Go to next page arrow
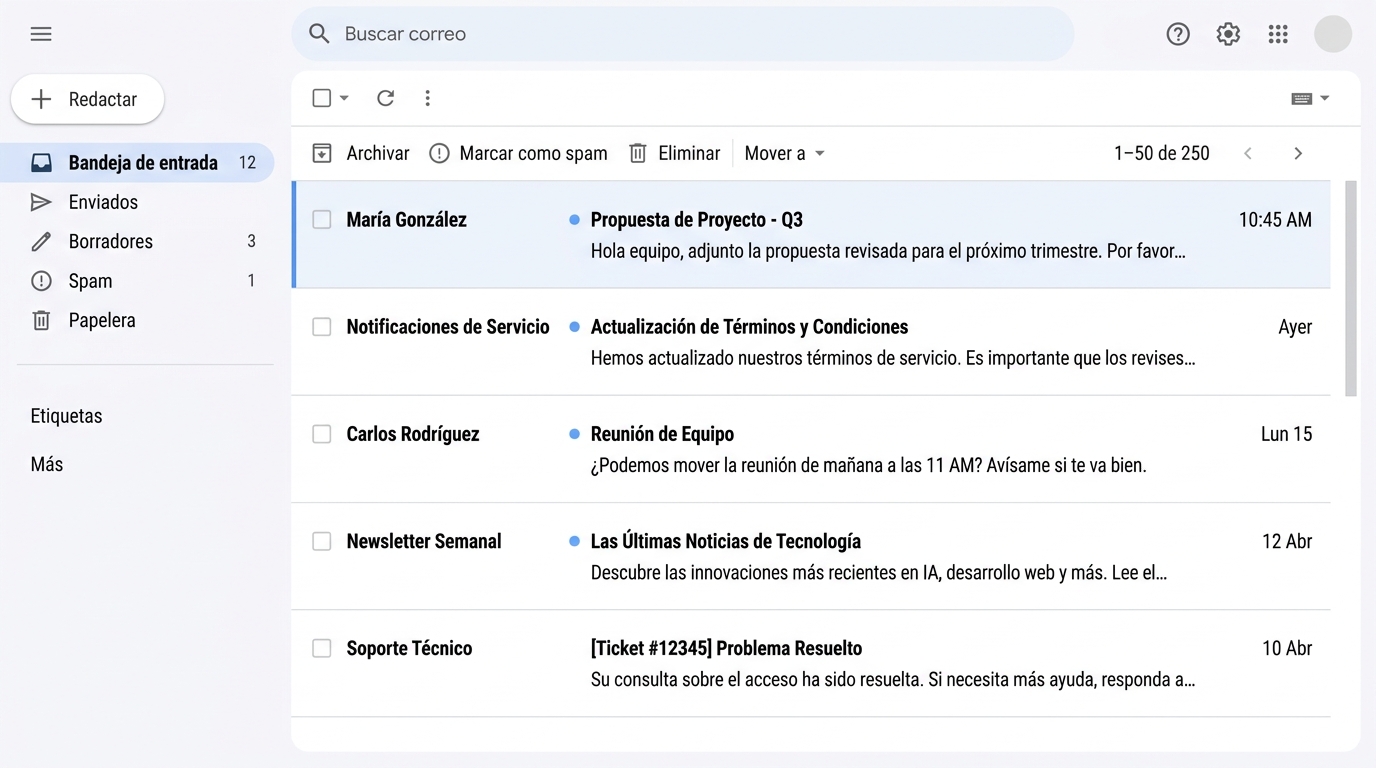 (x=1298, y=153)
